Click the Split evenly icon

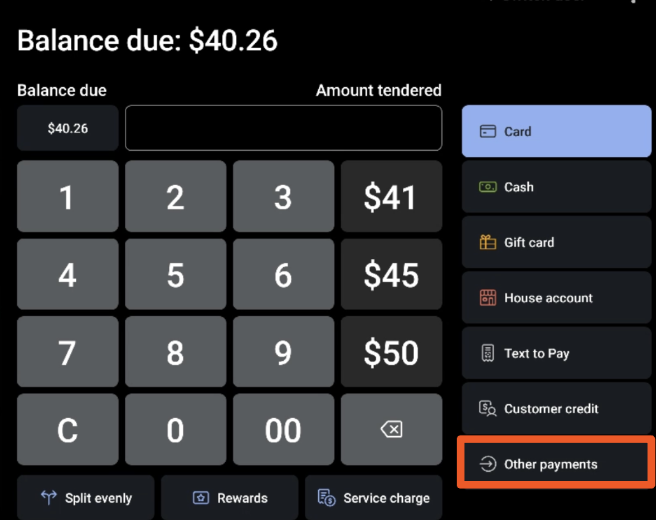47,498
